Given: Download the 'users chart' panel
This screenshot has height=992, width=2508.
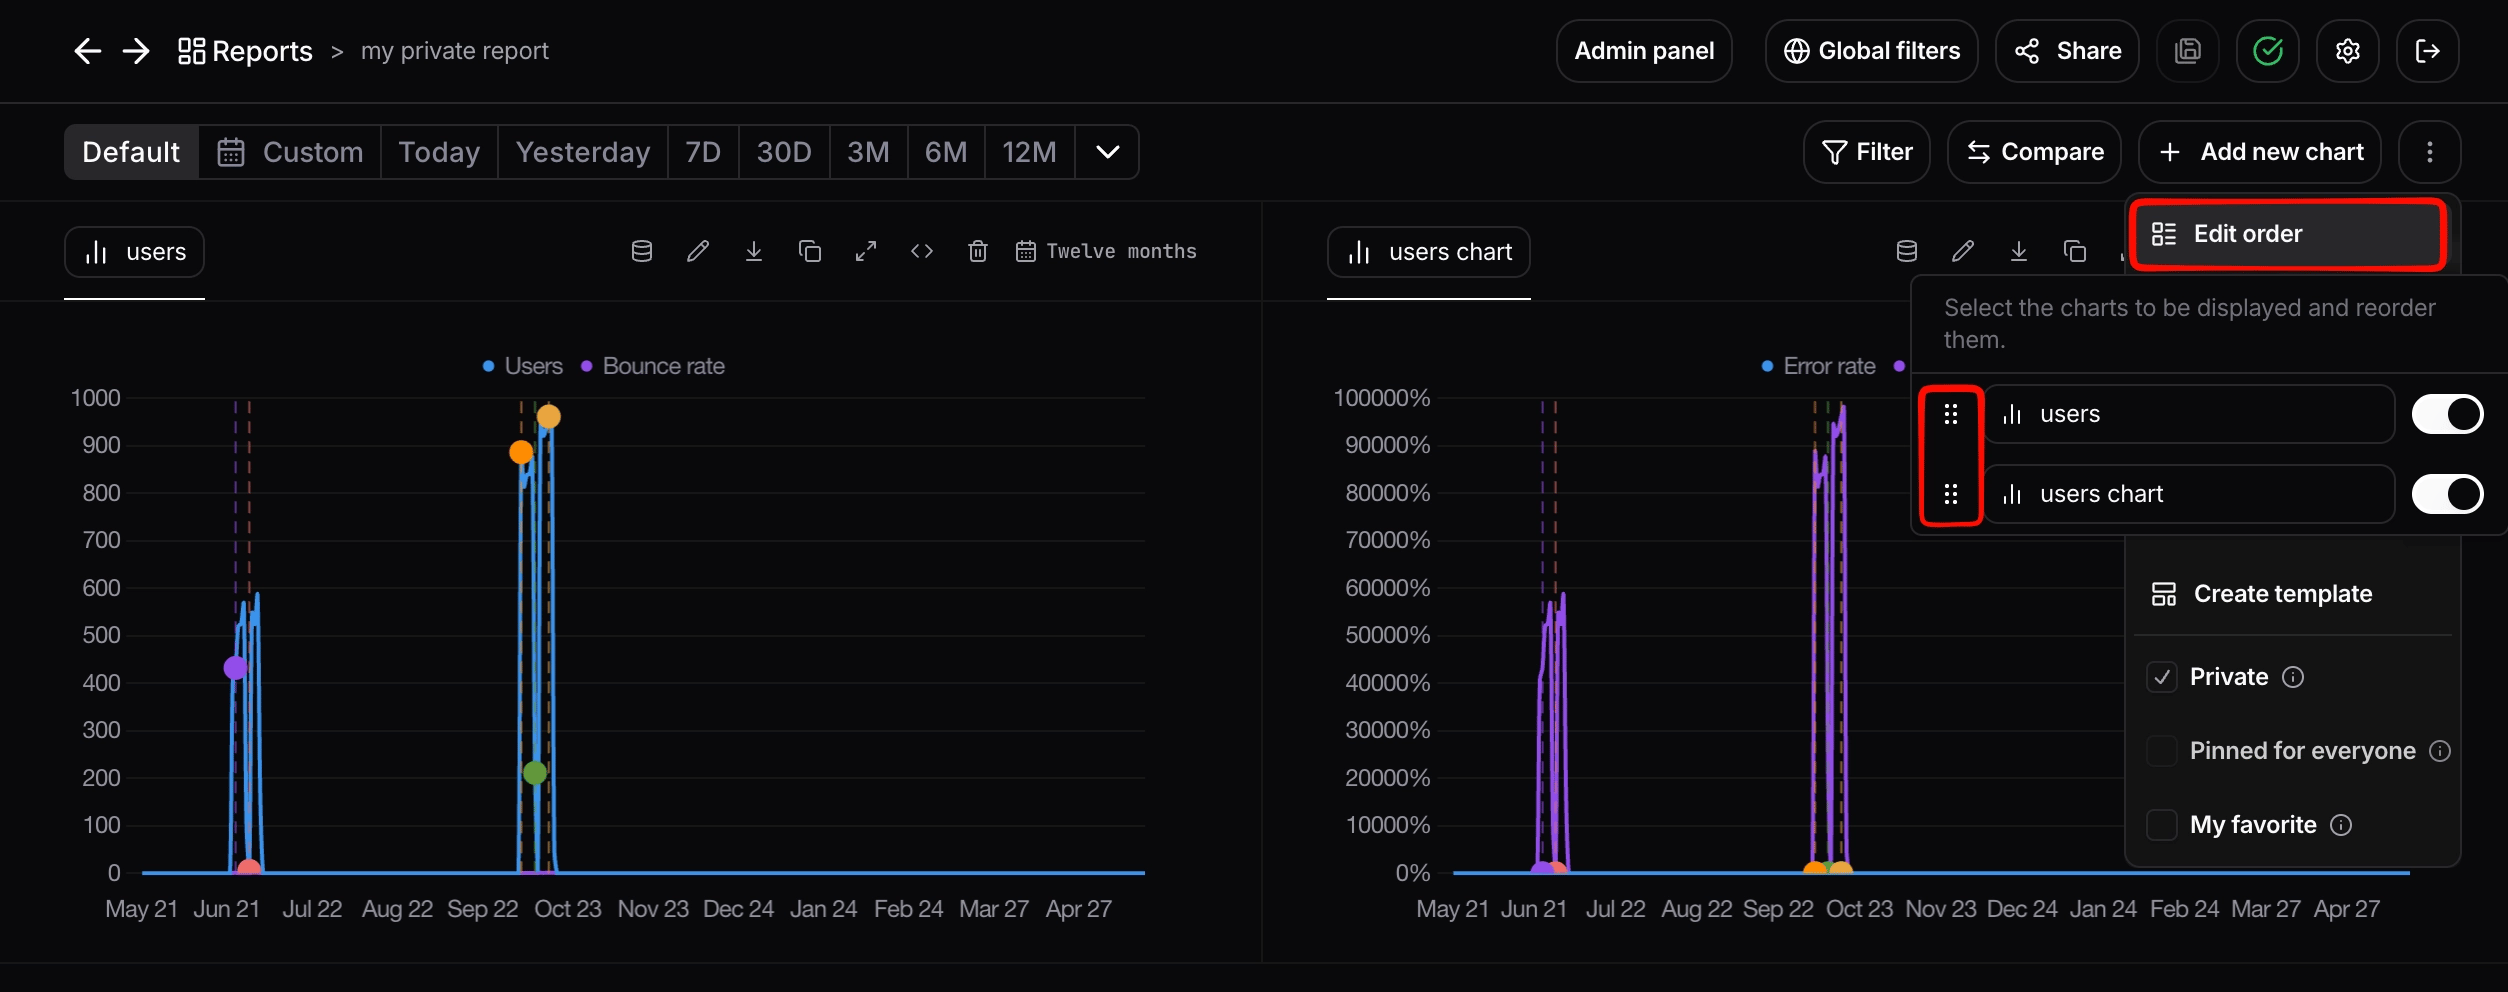Looking at the screenshot, I should [x=2019, y=251].
